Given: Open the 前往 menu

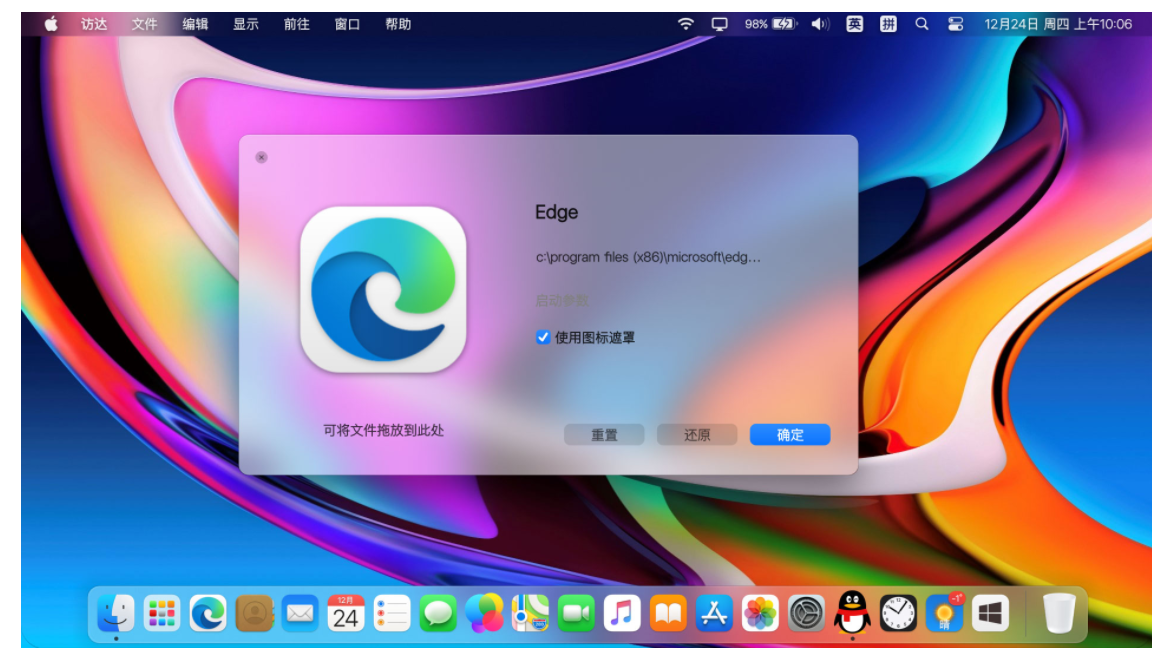Looking at the screenshot, I should pyautogui.click(x=297, y=24).
